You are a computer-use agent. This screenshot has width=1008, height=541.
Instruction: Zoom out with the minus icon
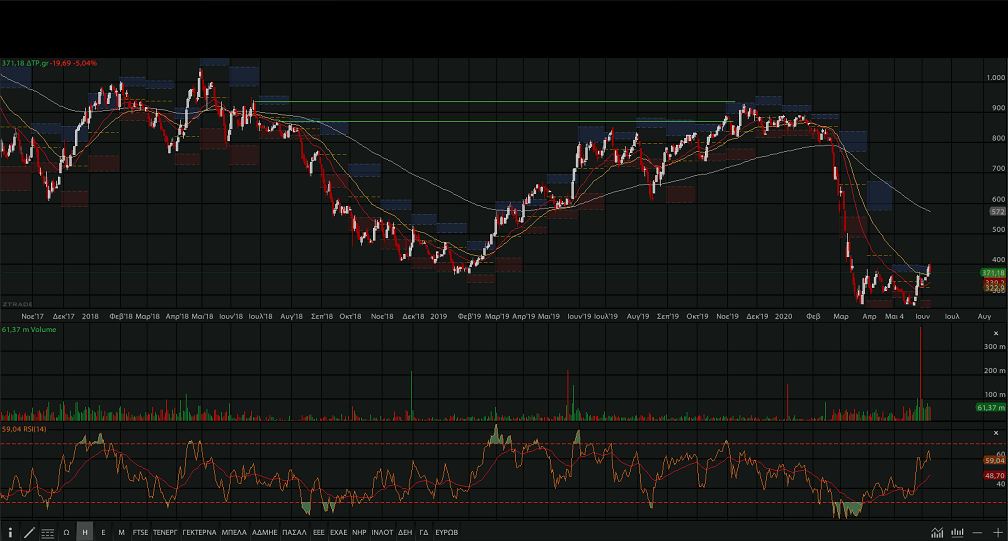point(977,532)
